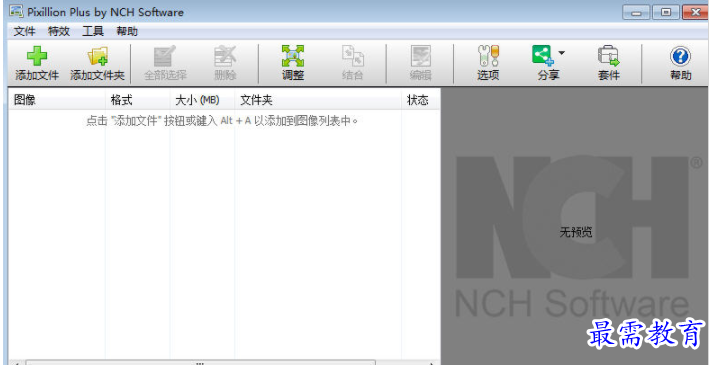Sort by the 大小 (MB) column header
Viewport: 711px width, 365px height.
pyautogui.click(x=202, y=100)
